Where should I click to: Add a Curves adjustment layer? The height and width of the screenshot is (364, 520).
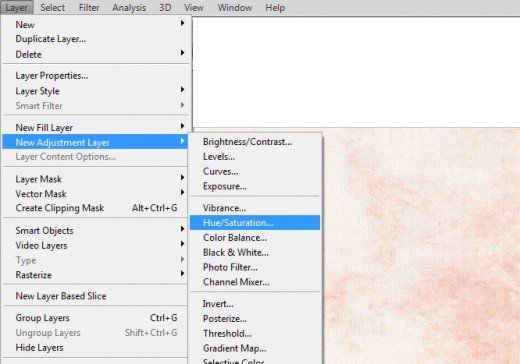255,171
